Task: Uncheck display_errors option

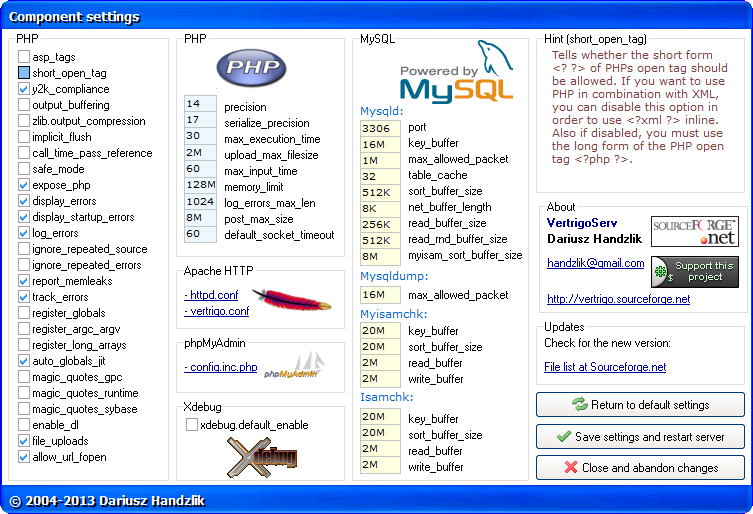Action: (x=24, y=201)
